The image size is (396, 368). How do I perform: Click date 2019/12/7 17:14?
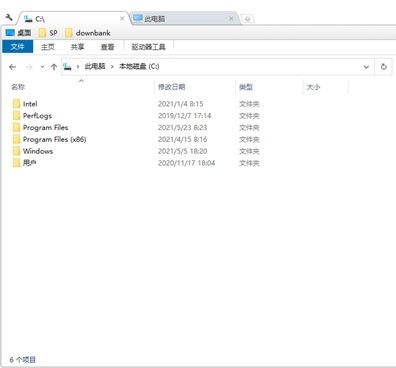click(x=185, y=116)
